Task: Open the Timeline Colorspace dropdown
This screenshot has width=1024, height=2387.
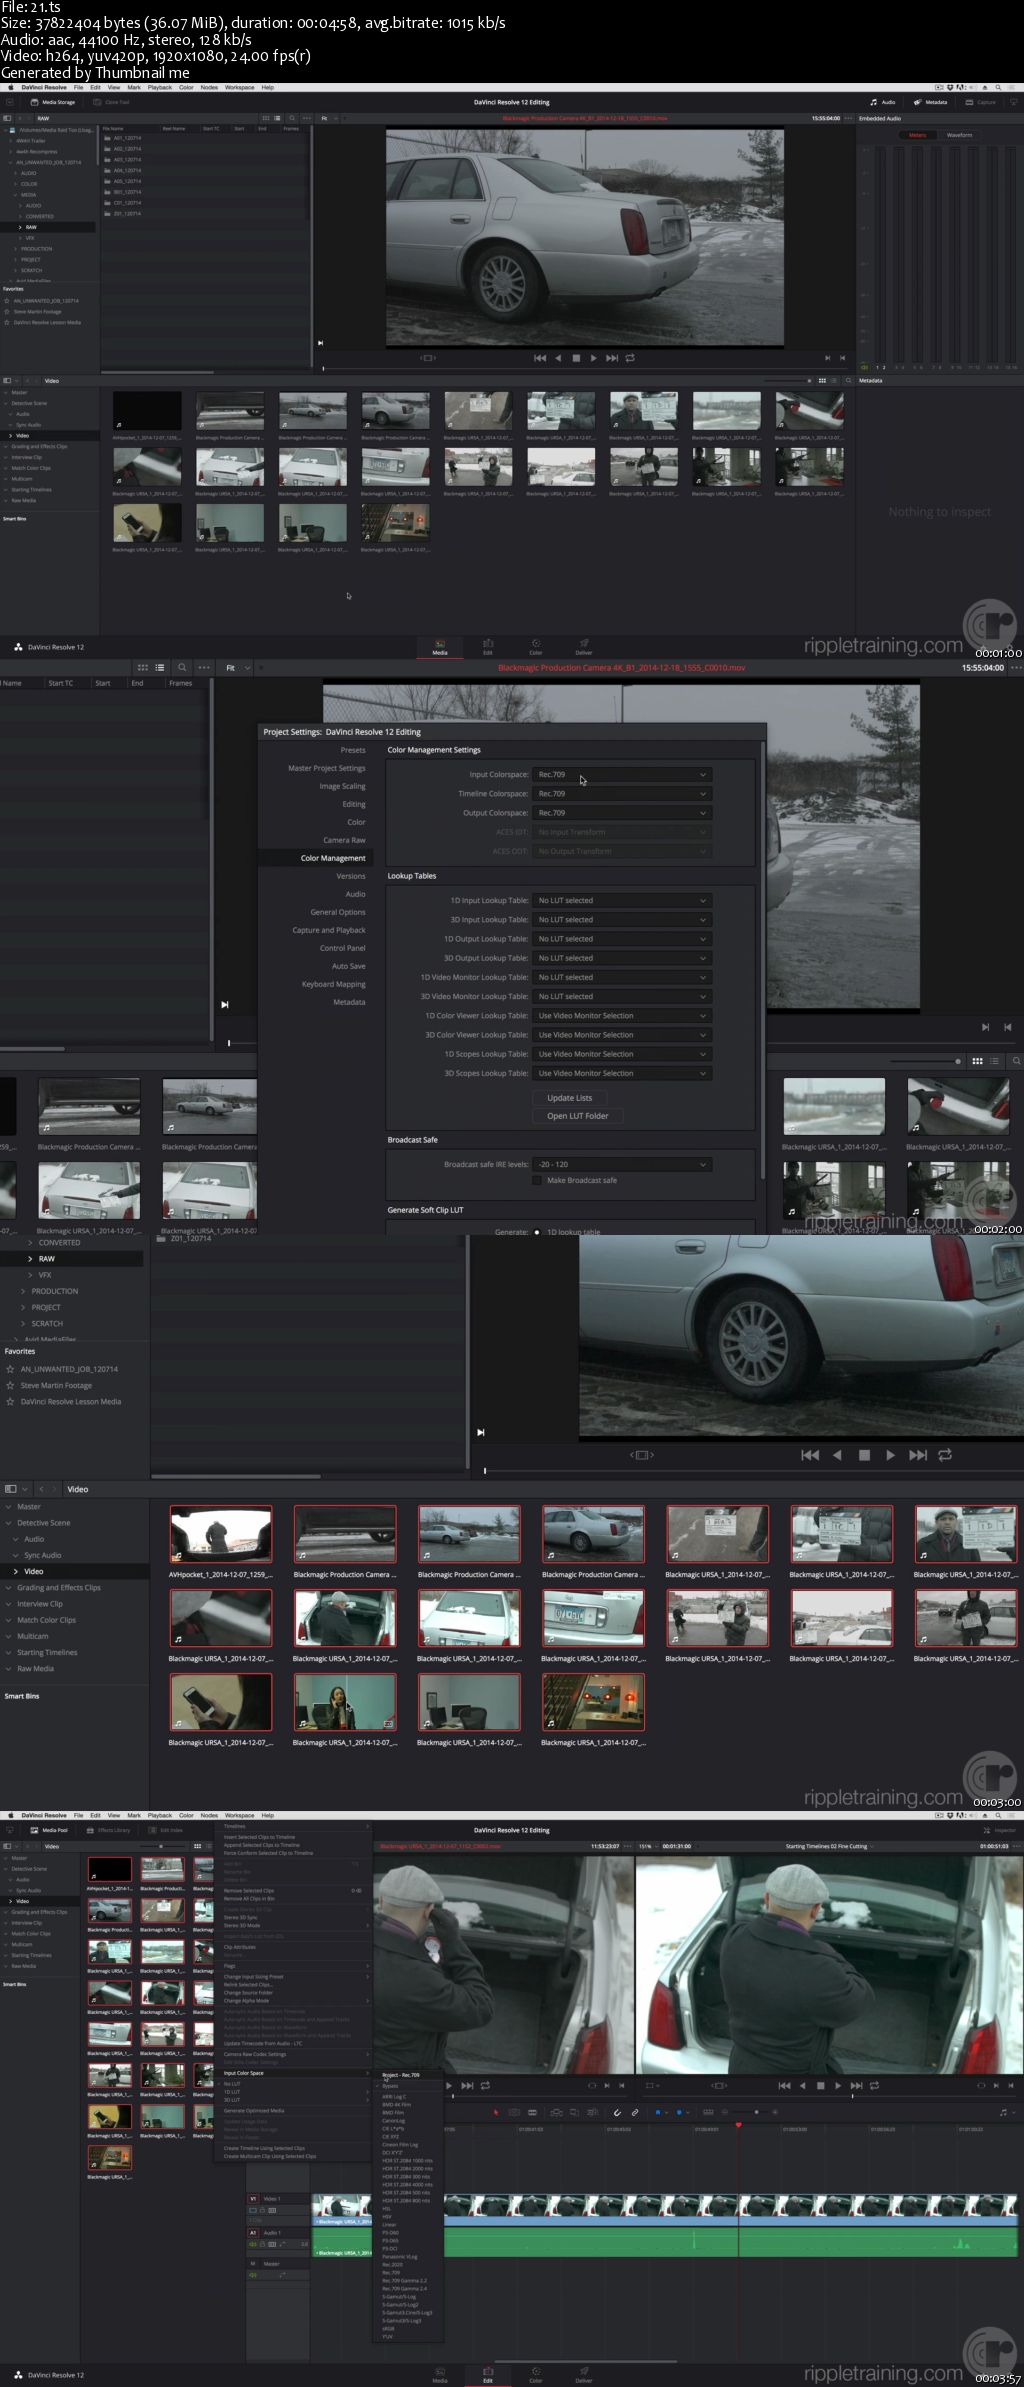Action: (x=622, y=794)
